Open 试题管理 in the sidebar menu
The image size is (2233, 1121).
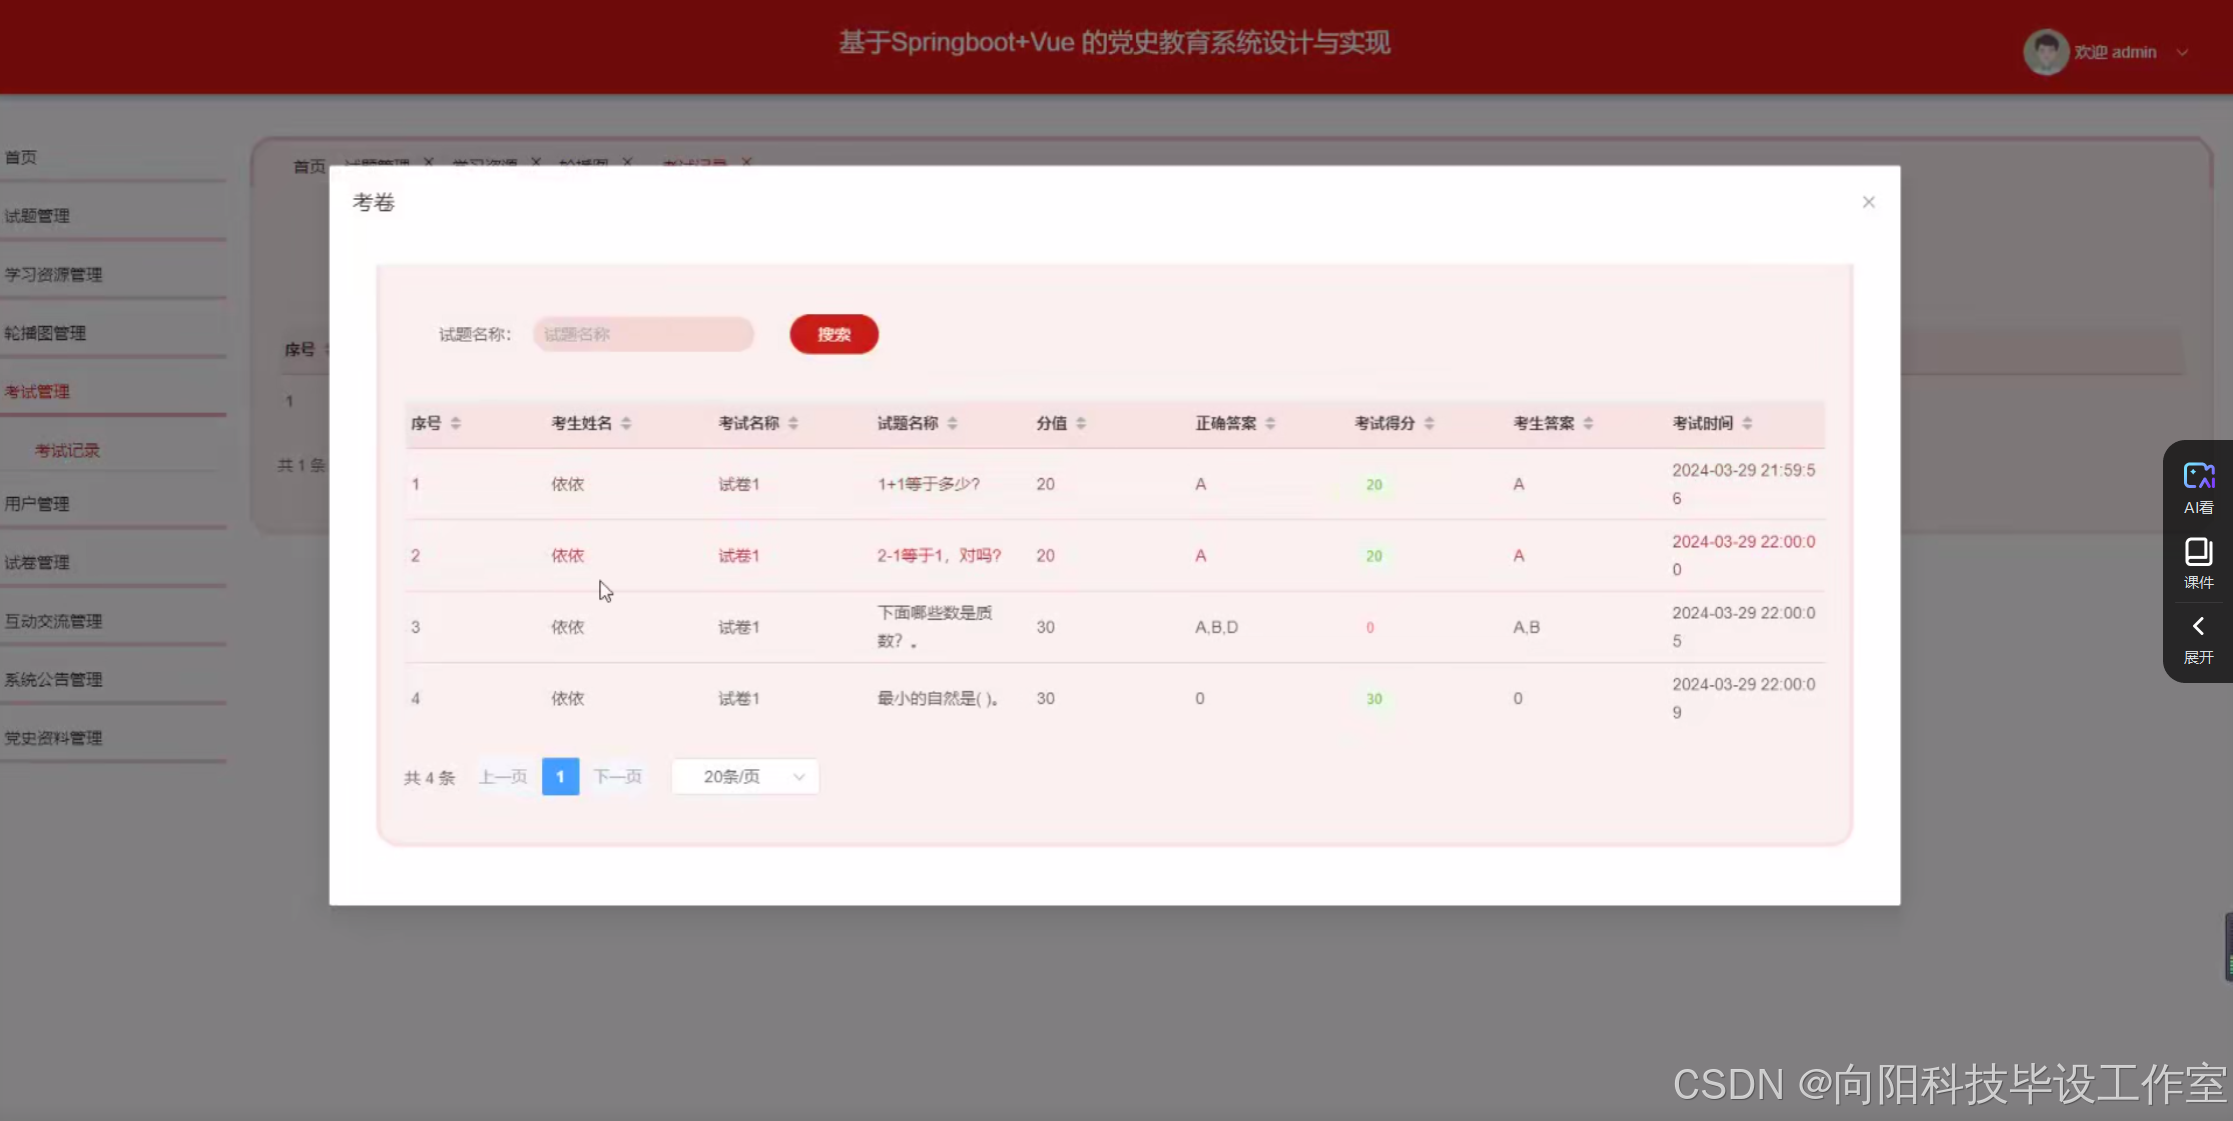(37, 216)
